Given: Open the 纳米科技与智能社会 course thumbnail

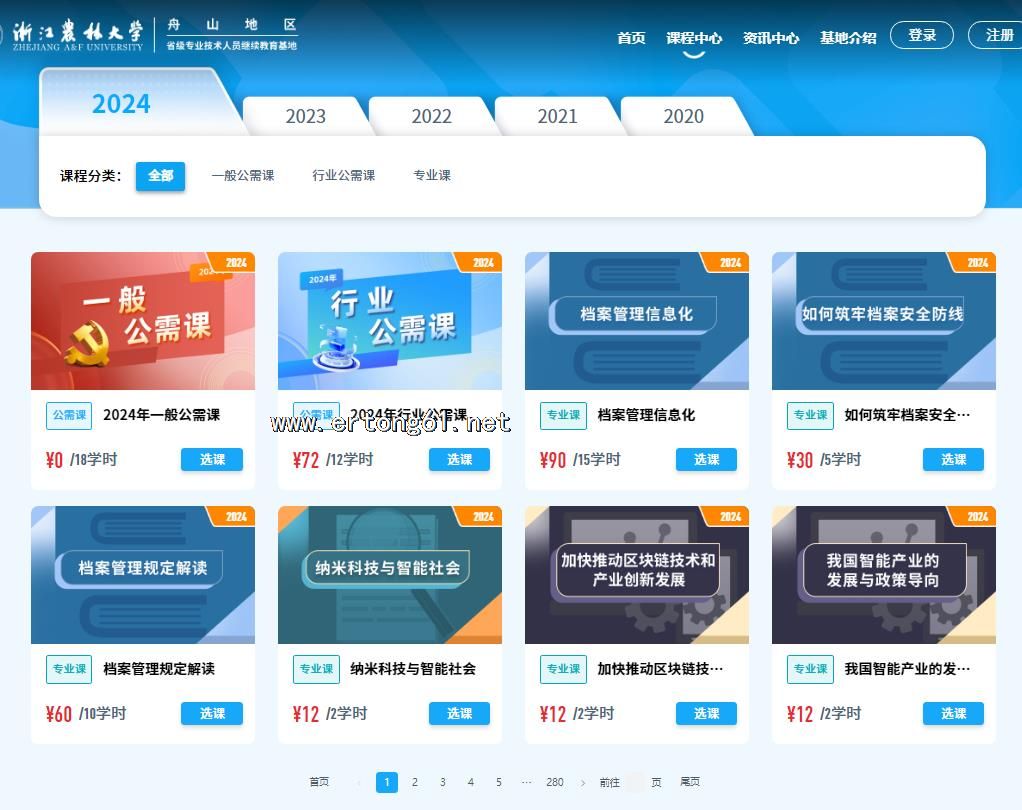Looking at the screenshot, I should [x=390, y=575].
